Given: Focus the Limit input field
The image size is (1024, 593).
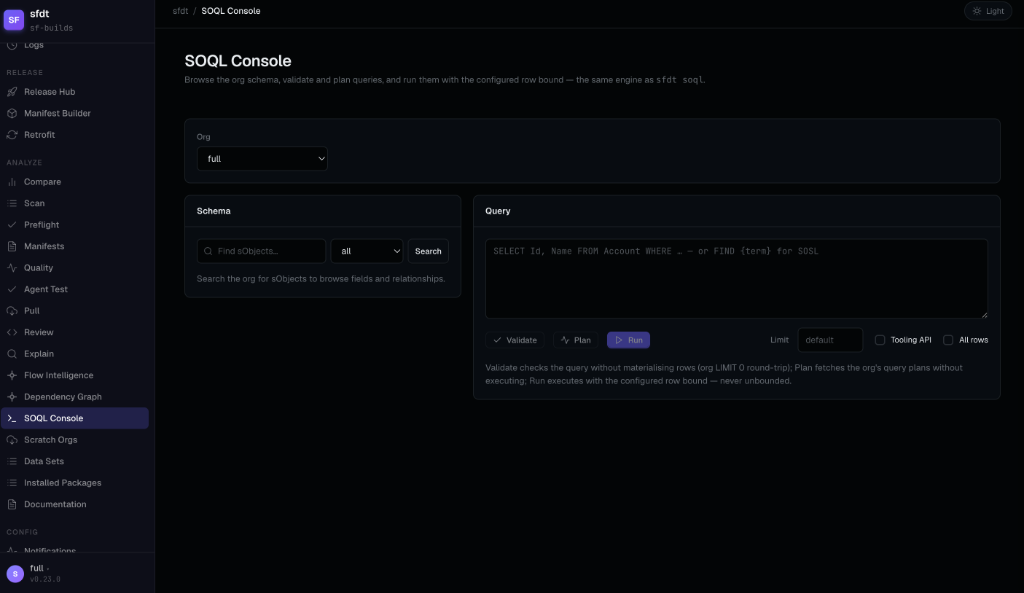Looking at the screenshot, I should pos(830,340).
